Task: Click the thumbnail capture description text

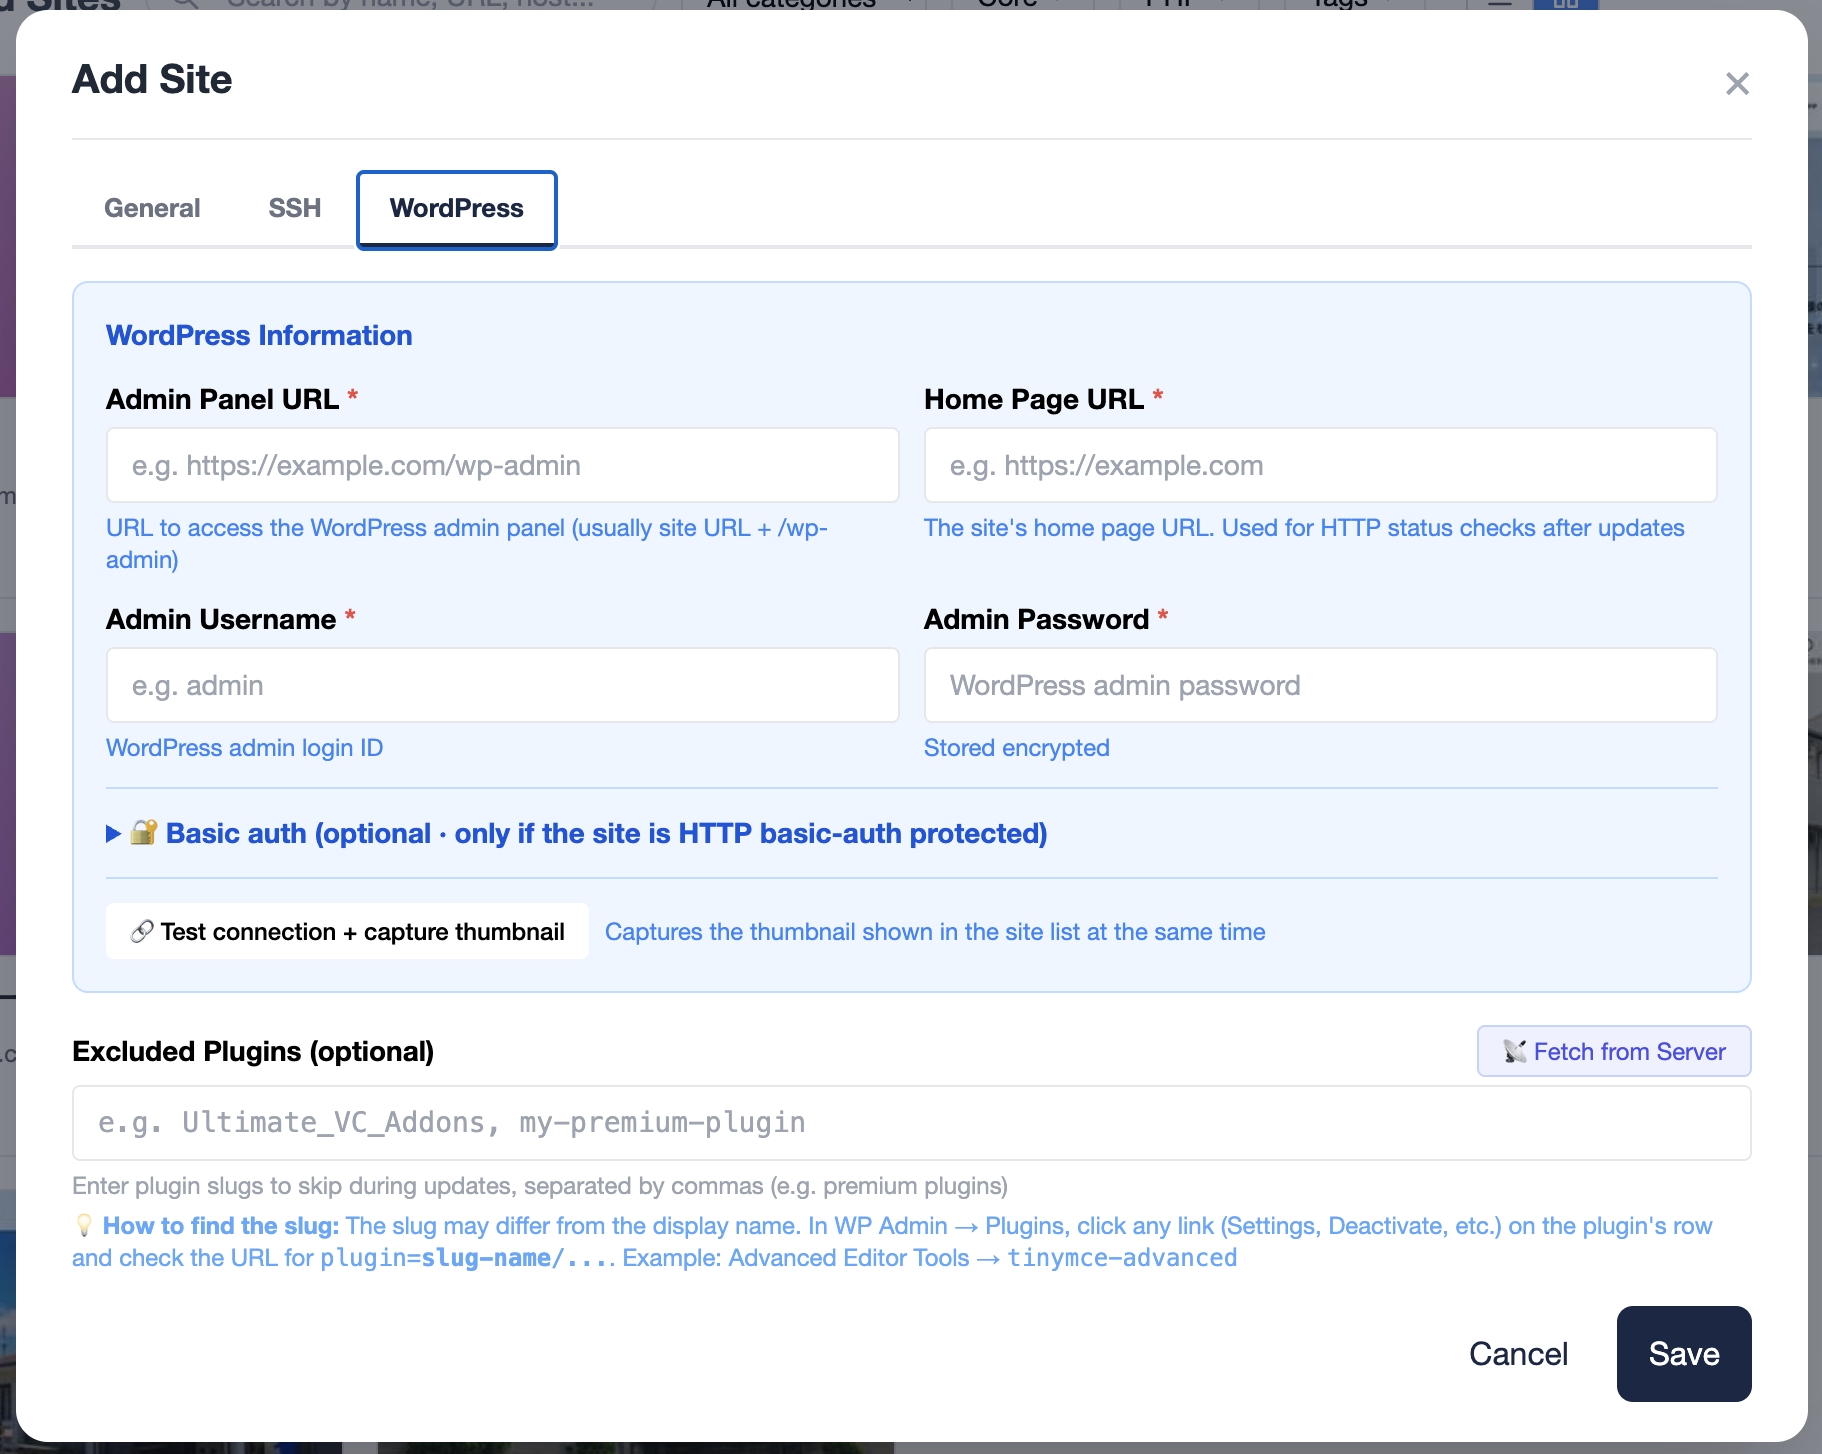Action: coord(935,932)
